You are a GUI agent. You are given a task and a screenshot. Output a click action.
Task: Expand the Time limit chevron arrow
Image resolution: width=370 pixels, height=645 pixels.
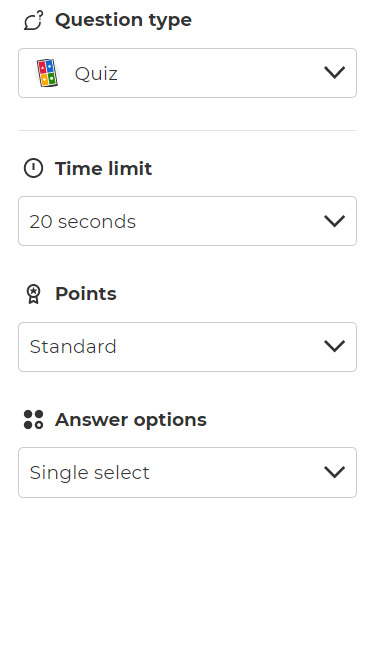(x=334, y=221)
